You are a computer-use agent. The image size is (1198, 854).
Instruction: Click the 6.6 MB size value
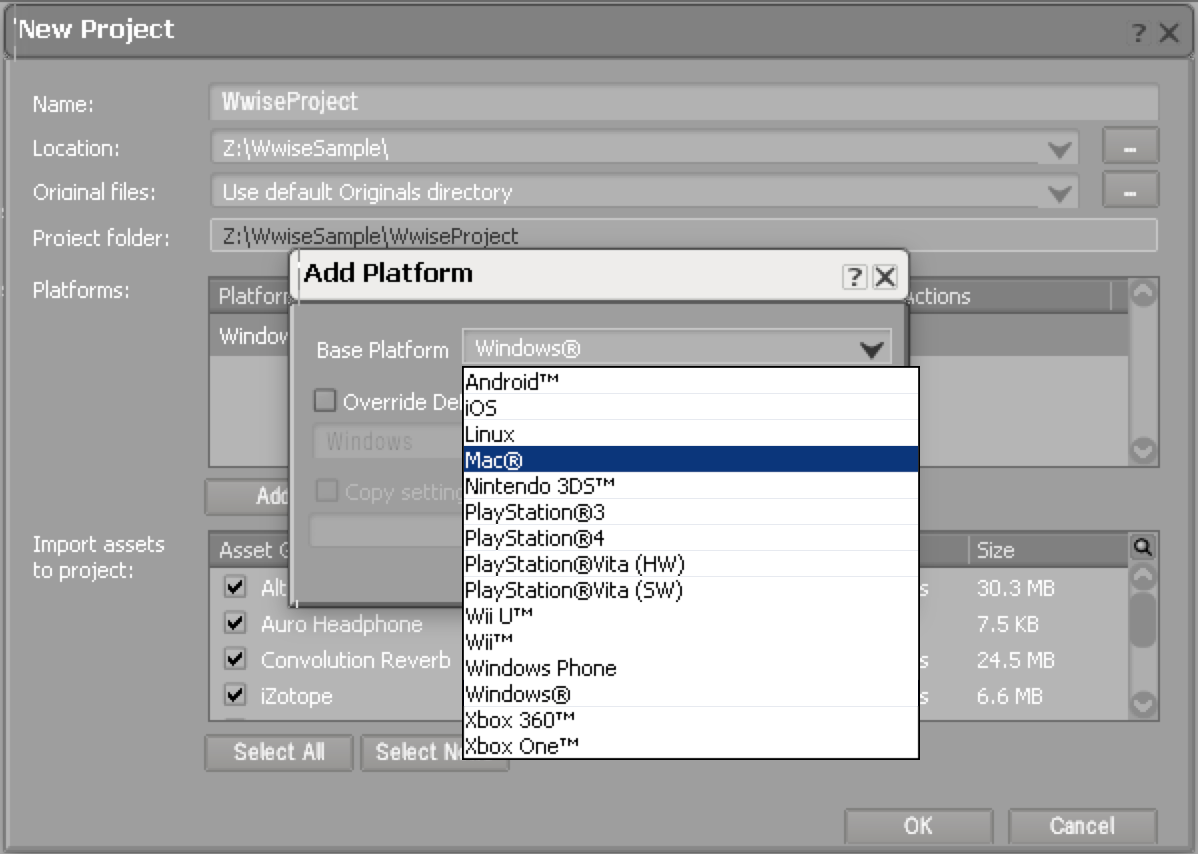coord(1009,696)
